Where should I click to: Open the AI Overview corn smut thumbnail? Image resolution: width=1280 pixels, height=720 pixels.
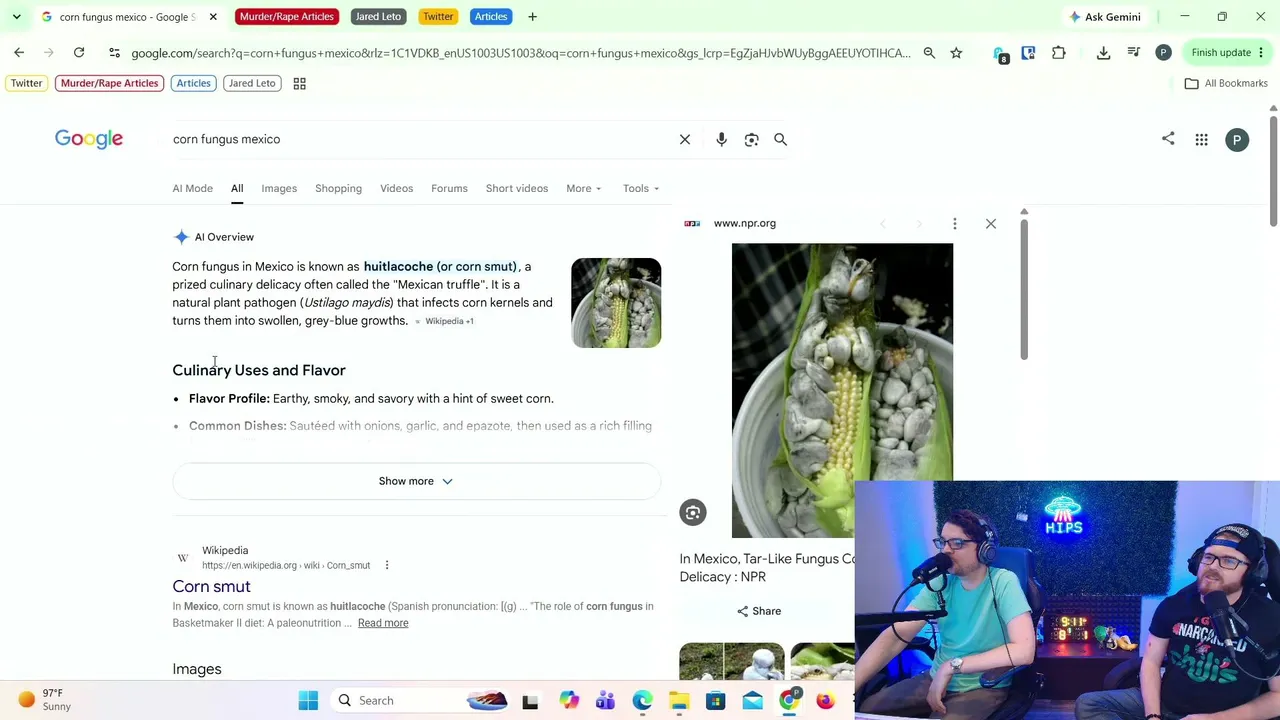pyautogui.click(x=616, y=303)
